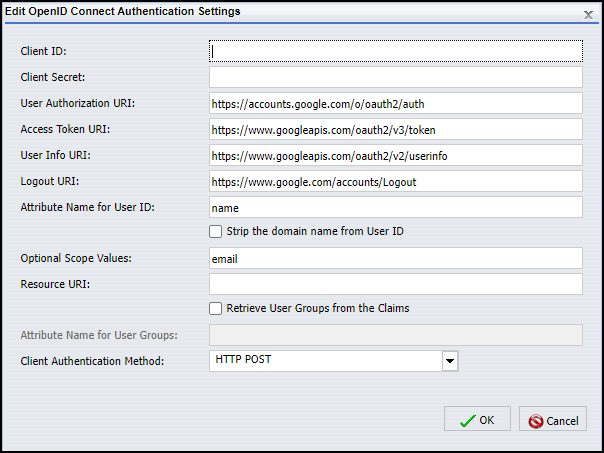
Task: Click the Attribute Name for User Groups field
Action: click(395, 335)
